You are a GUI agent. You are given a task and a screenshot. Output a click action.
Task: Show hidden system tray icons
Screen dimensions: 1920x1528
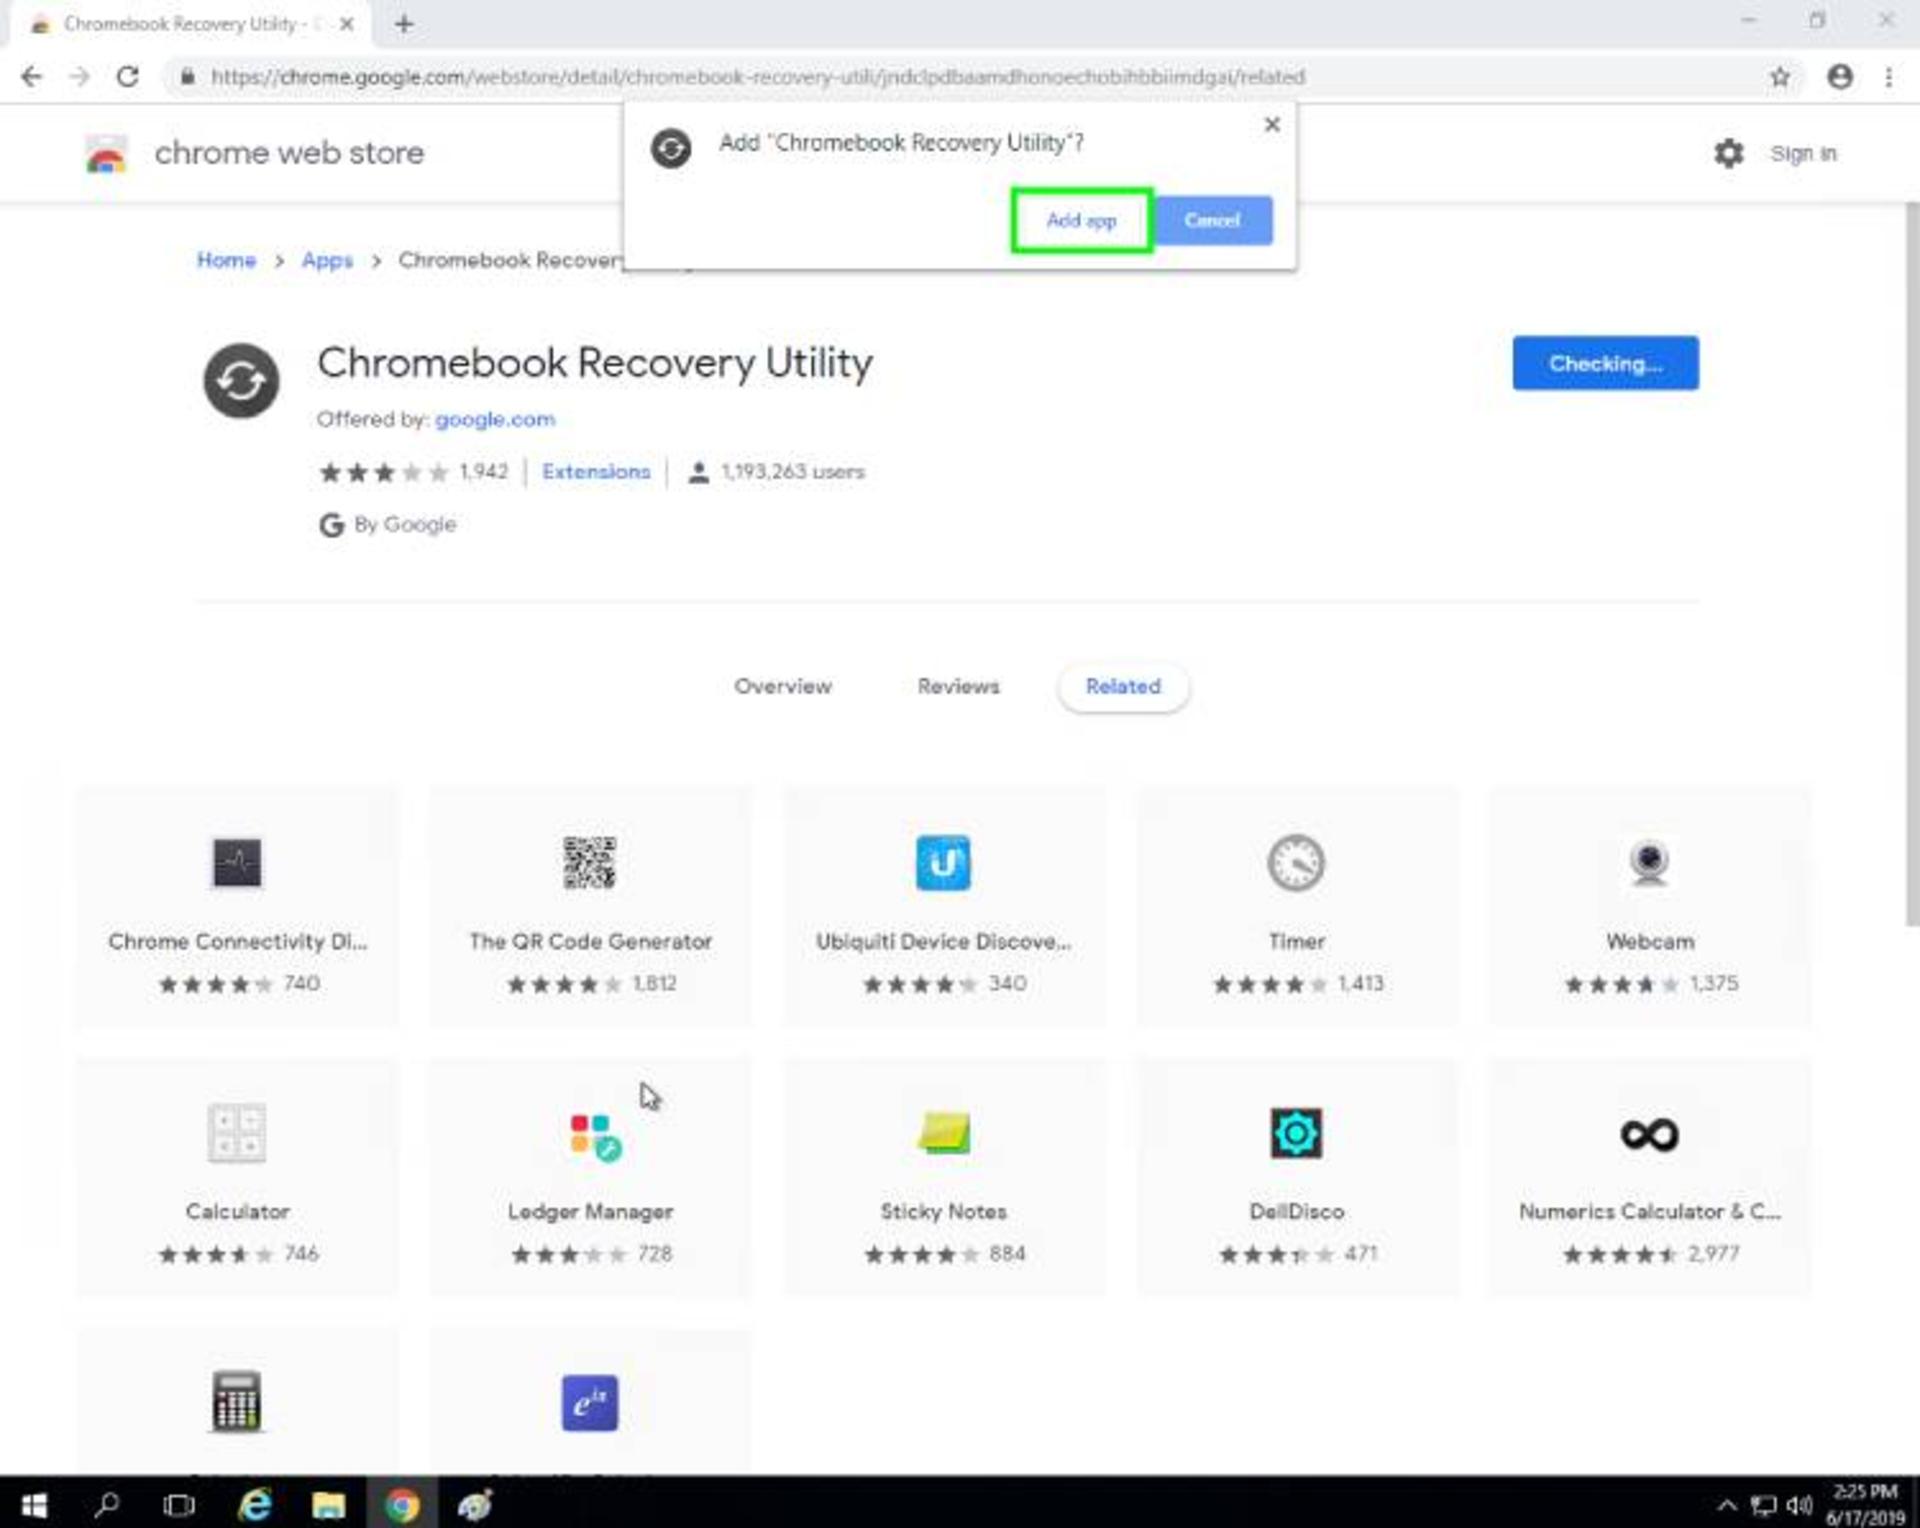pos(1726,1505)
